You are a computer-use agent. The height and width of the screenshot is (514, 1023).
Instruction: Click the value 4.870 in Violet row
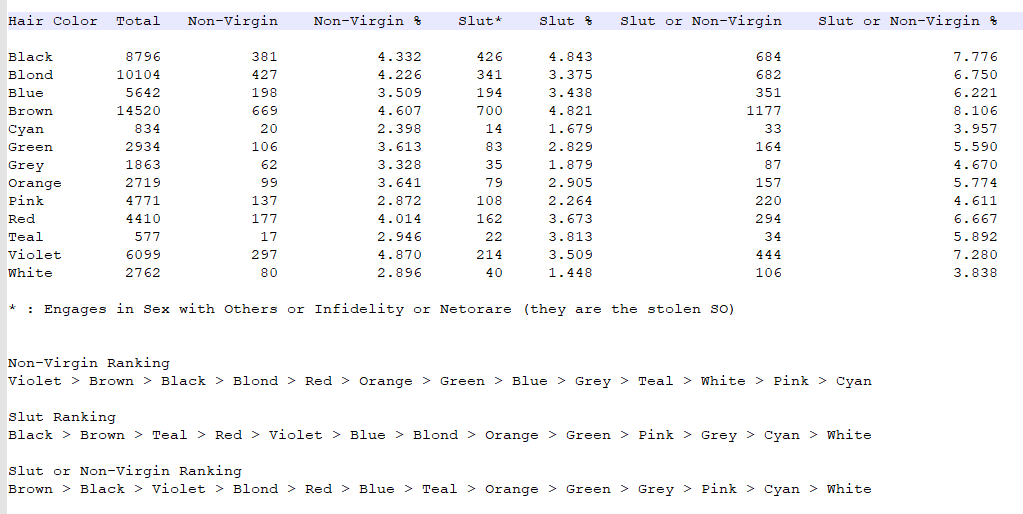pos(399,255)
